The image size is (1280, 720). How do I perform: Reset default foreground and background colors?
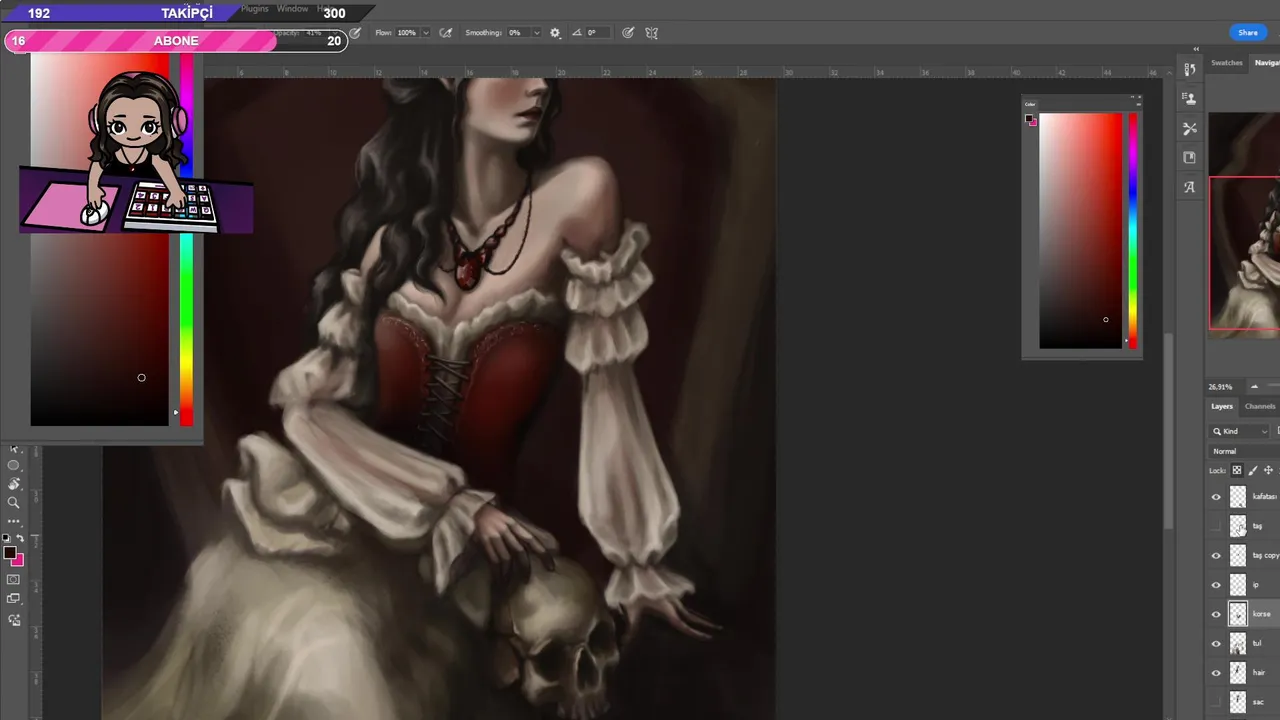click(x=6, y=538)
